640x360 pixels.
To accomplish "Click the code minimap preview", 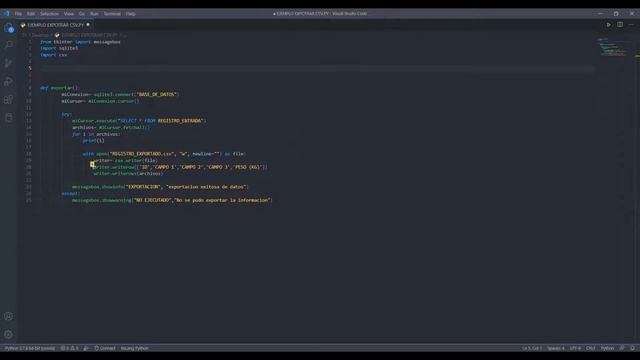I will [612, 47].
